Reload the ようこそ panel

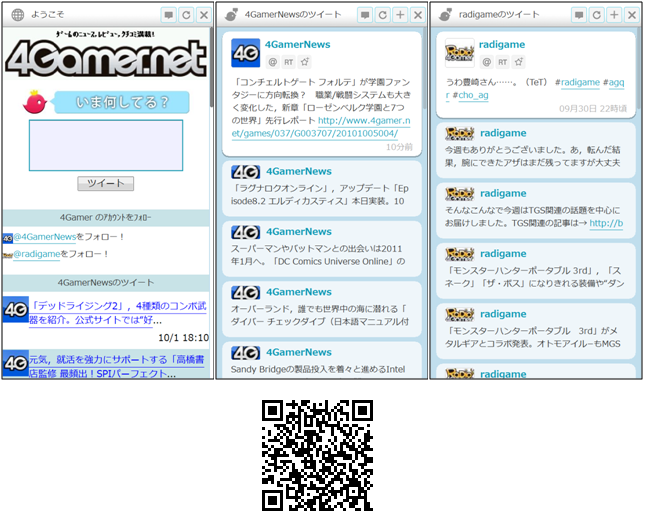186,15
